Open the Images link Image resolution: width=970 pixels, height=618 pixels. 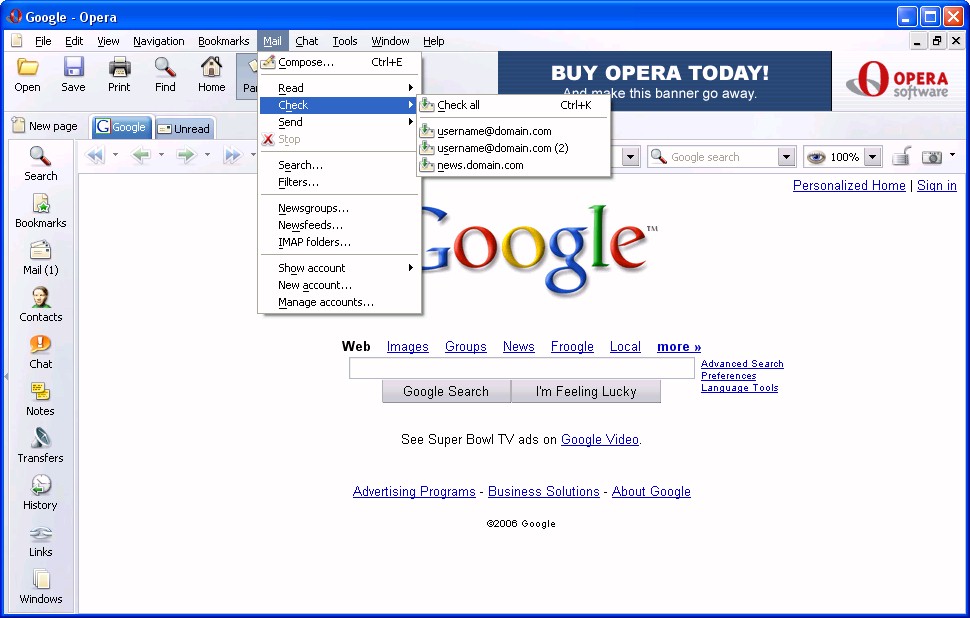click(408, 346)
